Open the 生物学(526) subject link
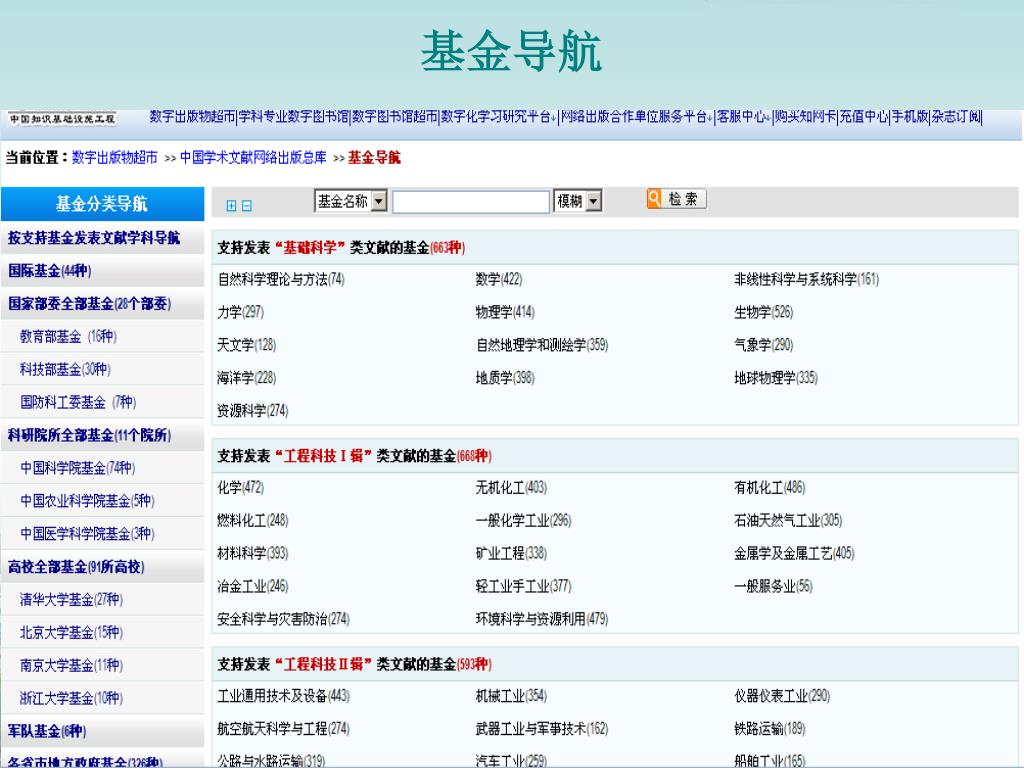Screen dimensions: 1024x768 [763, 312]
